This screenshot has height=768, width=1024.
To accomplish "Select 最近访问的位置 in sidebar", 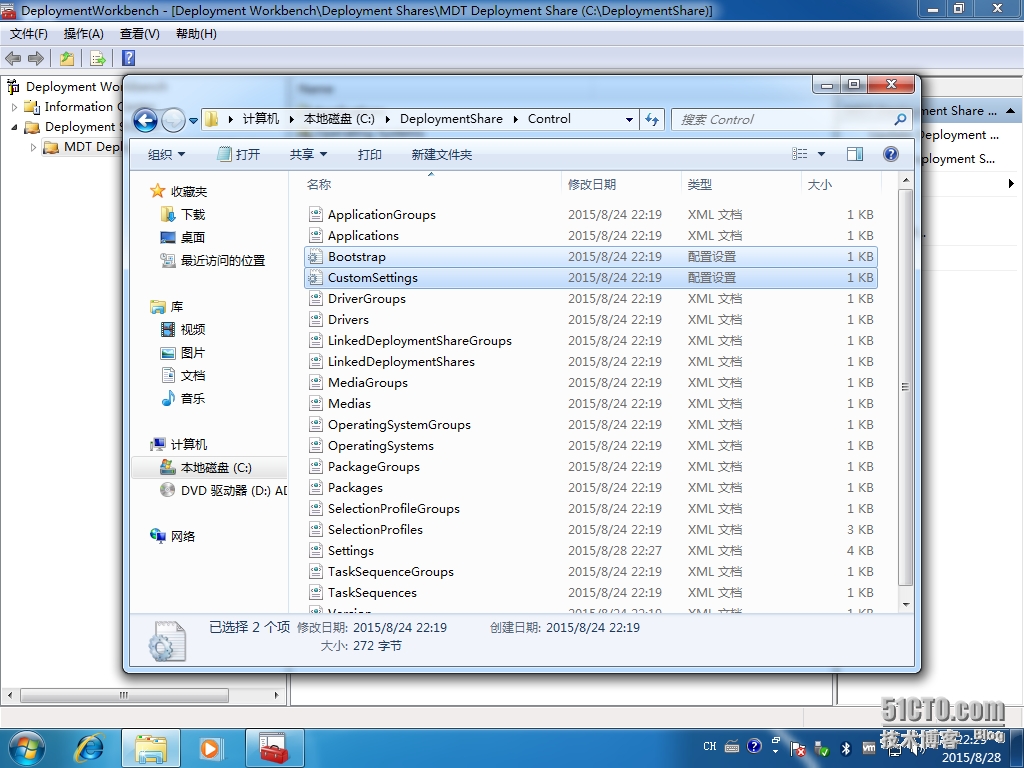I will click(213, 261).
